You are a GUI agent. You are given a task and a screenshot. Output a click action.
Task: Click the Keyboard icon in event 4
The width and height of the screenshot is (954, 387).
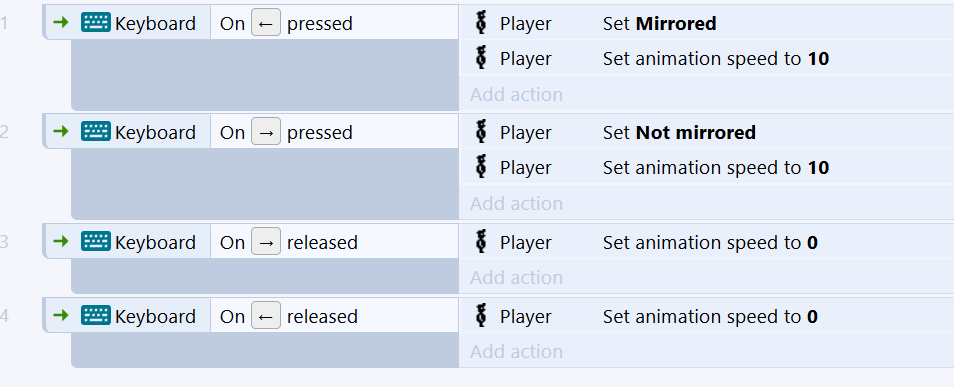[96, 316]
